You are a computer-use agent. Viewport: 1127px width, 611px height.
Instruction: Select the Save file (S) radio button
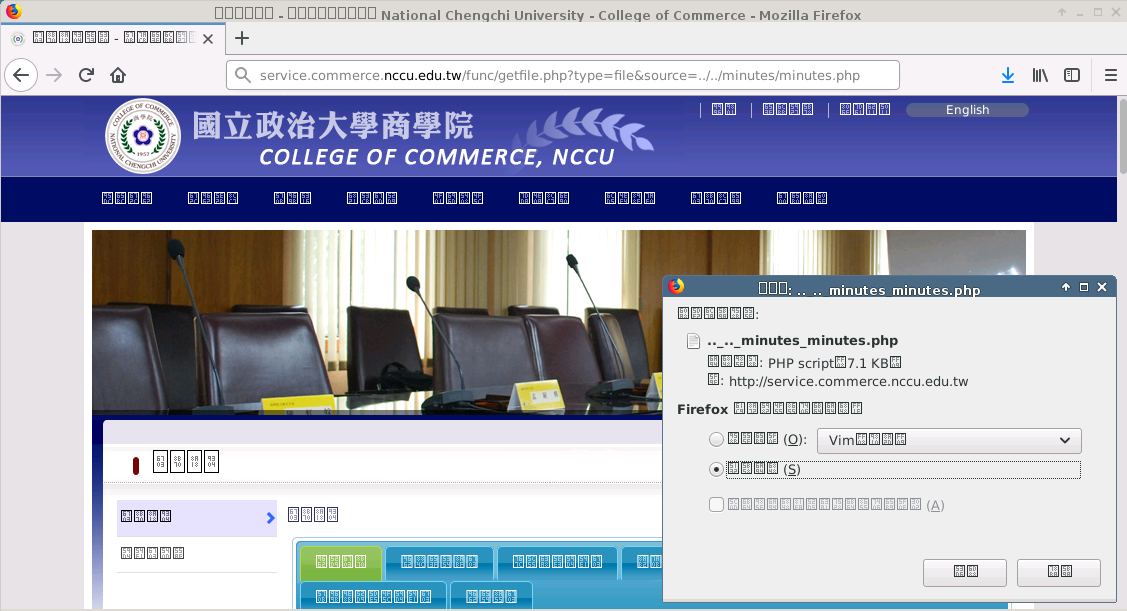pyautogui.click(x=716, y=469)
